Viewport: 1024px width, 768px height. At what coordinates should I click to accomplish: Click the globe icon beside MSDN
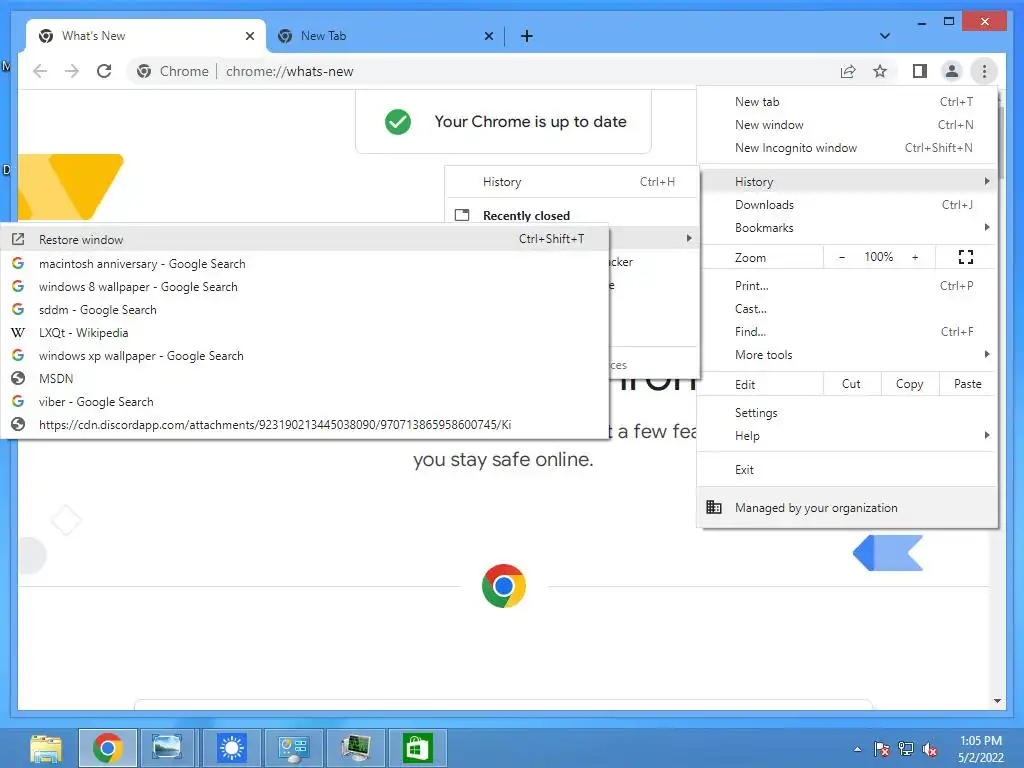[18, 378]
